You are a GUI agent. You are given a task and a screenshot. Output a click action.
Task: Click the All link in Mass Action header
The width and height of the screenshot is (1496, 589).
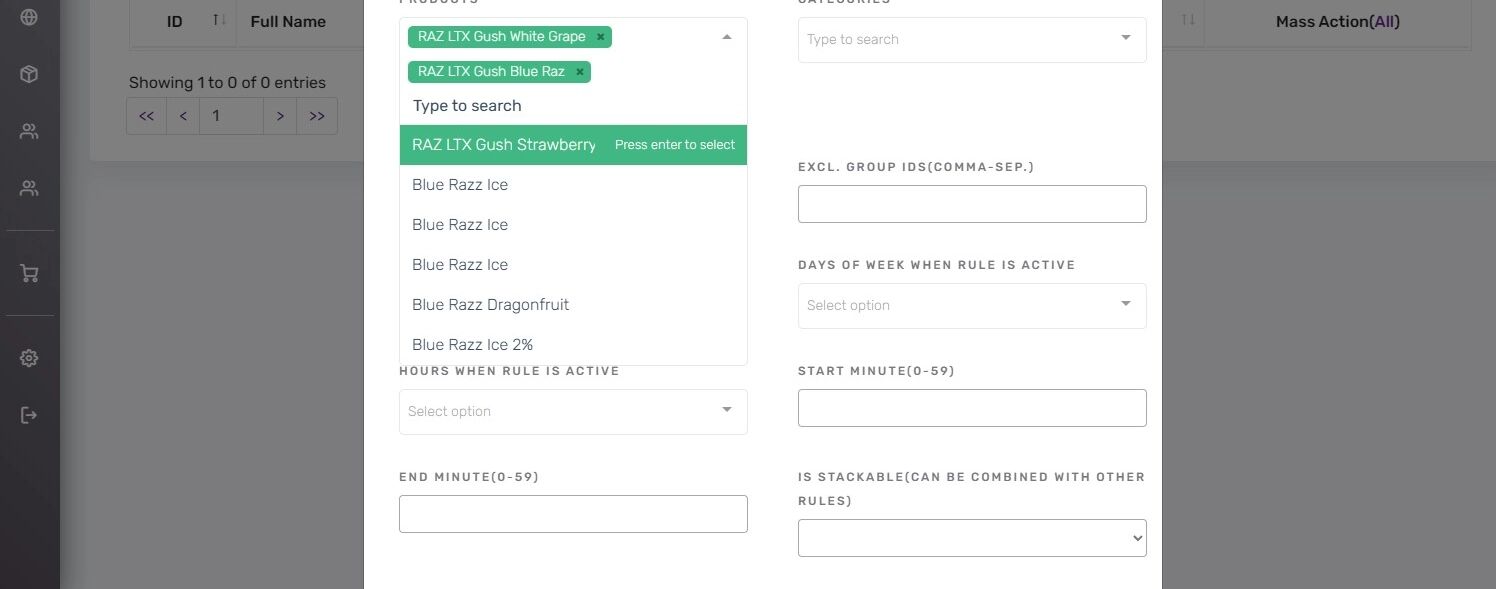pos(1384,21)
